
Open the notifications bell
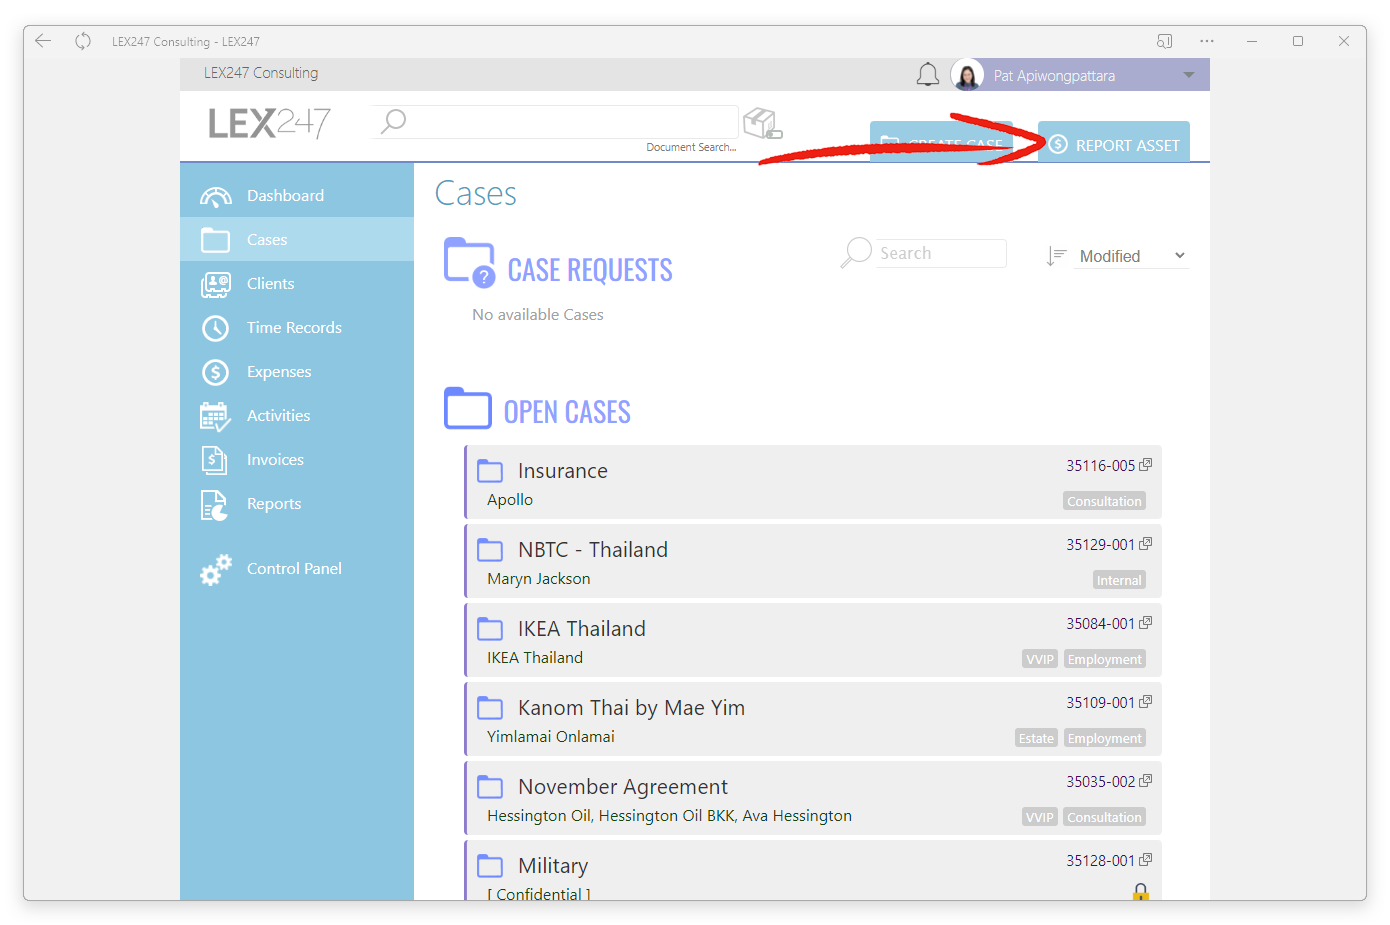point(928,75)
